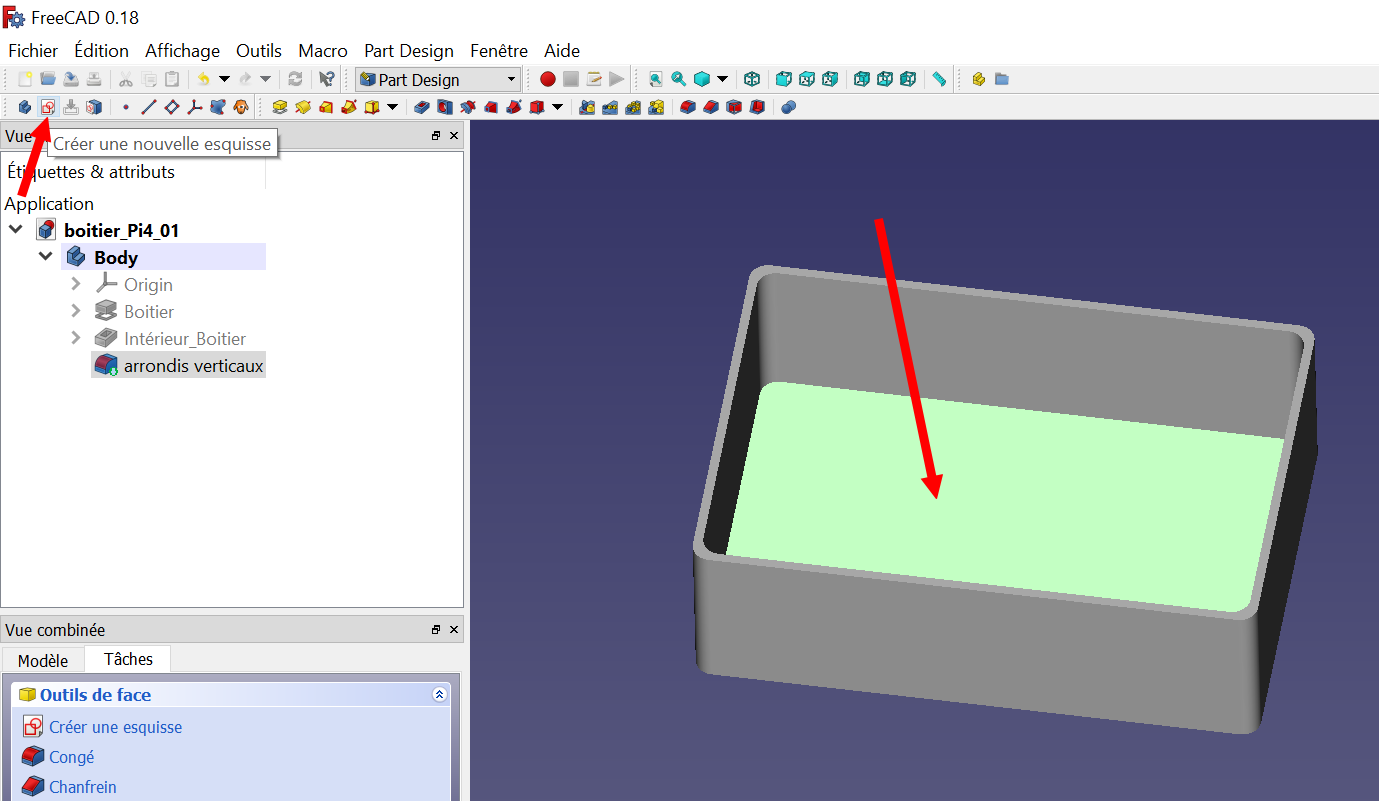This screenshot has height=801, width=1379.
Task: Click the Draft toolbar icon
Action: (734, 107)
